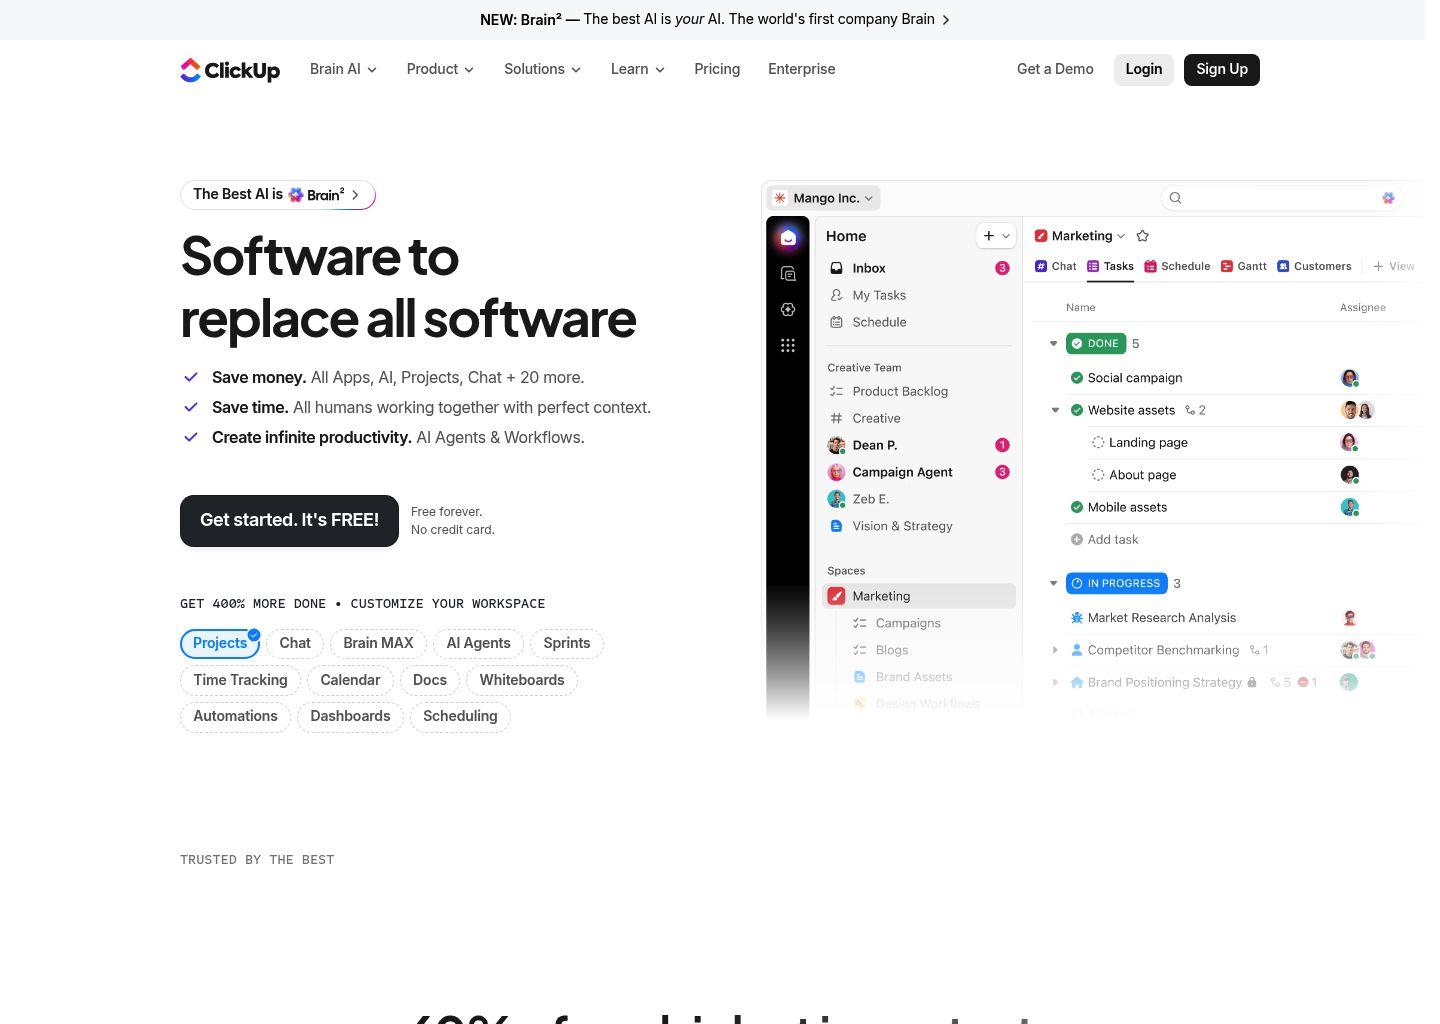The width and height of the screenshot is (1440, 1024).
Task: Click the magnifier icon in the search bar
Action: click(x=1176, y=198)
